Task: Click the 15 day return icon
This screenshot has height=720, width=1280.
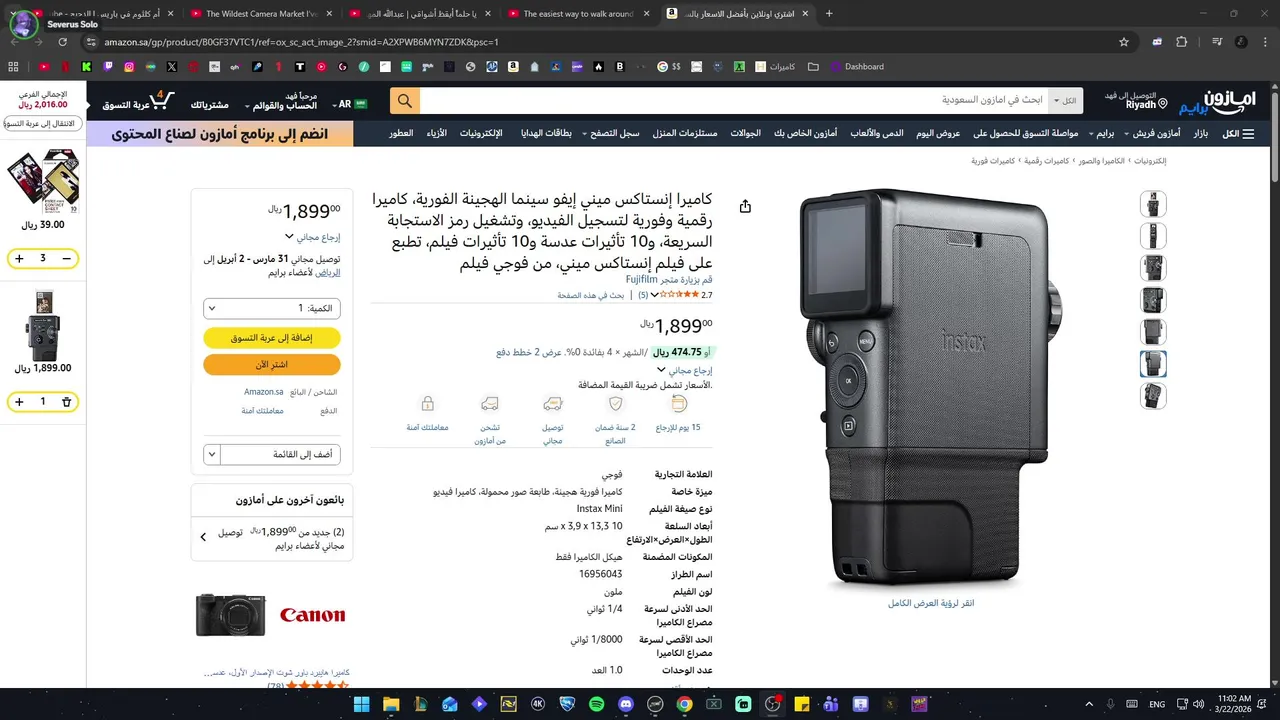Action: click(679, 404)
